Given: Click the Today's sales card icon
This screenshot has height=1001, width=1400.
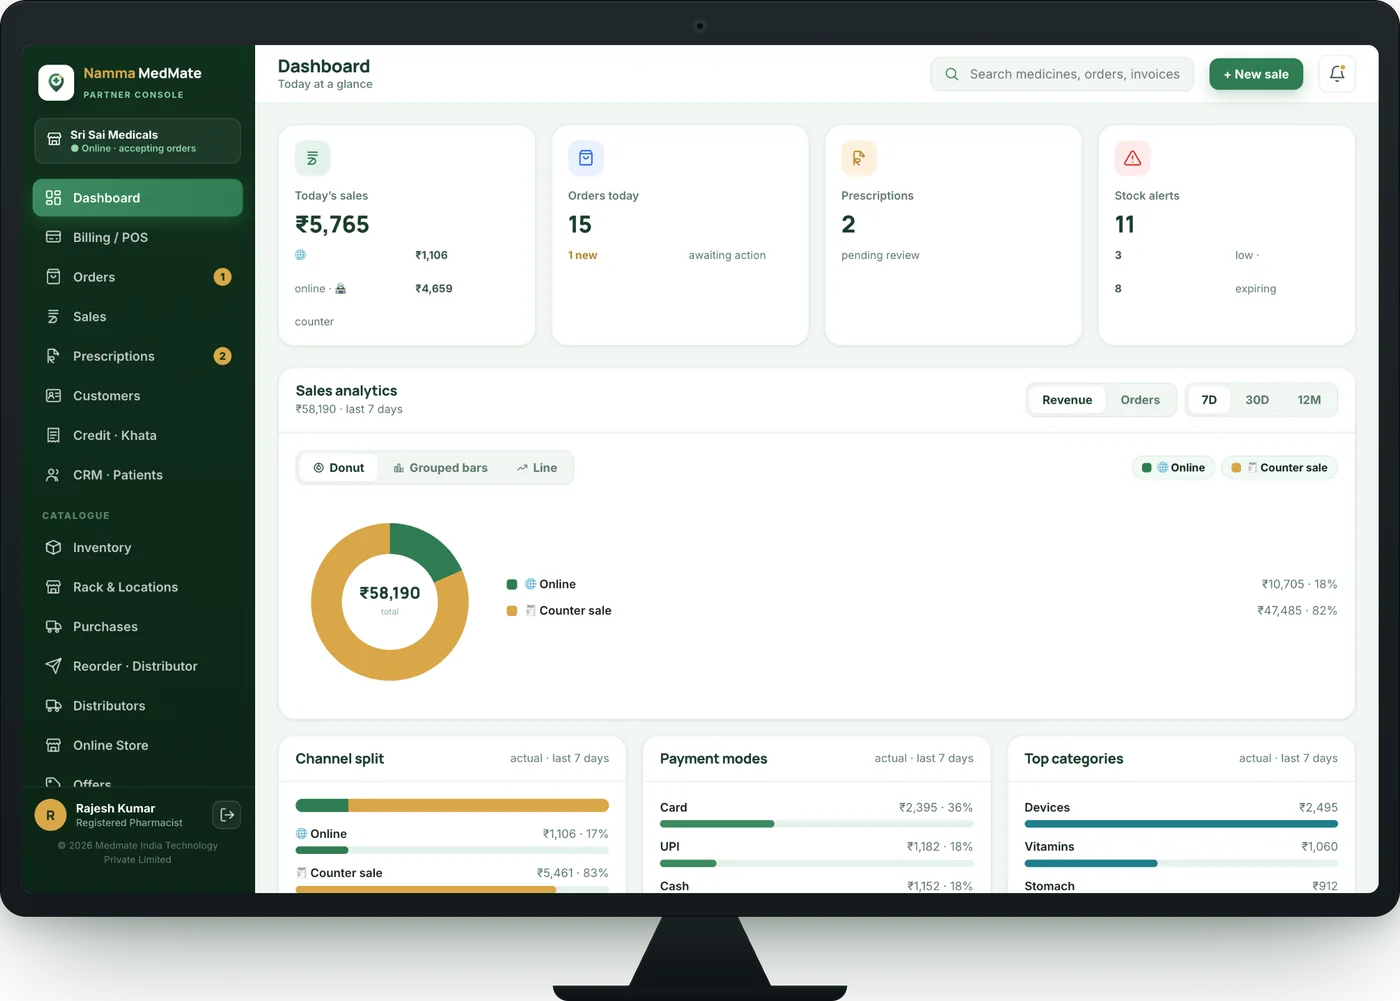Looking at the screenshot, I should pyautogui.click(x=312, y=158).
